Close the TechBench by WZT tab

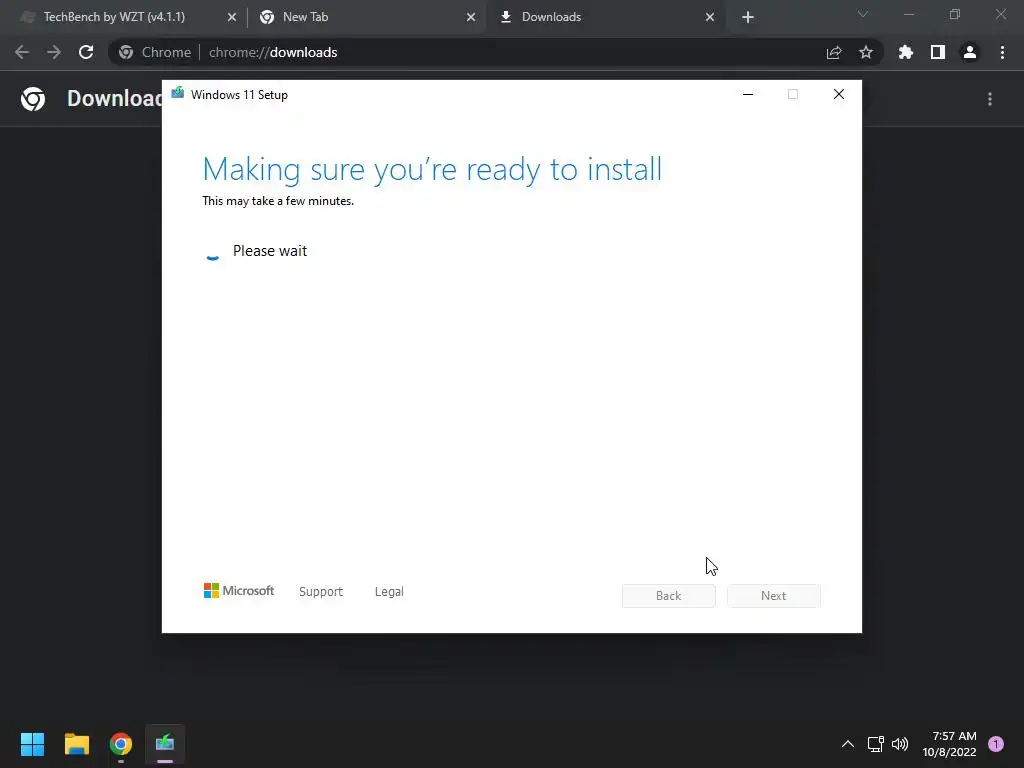(x=232, y=17)
